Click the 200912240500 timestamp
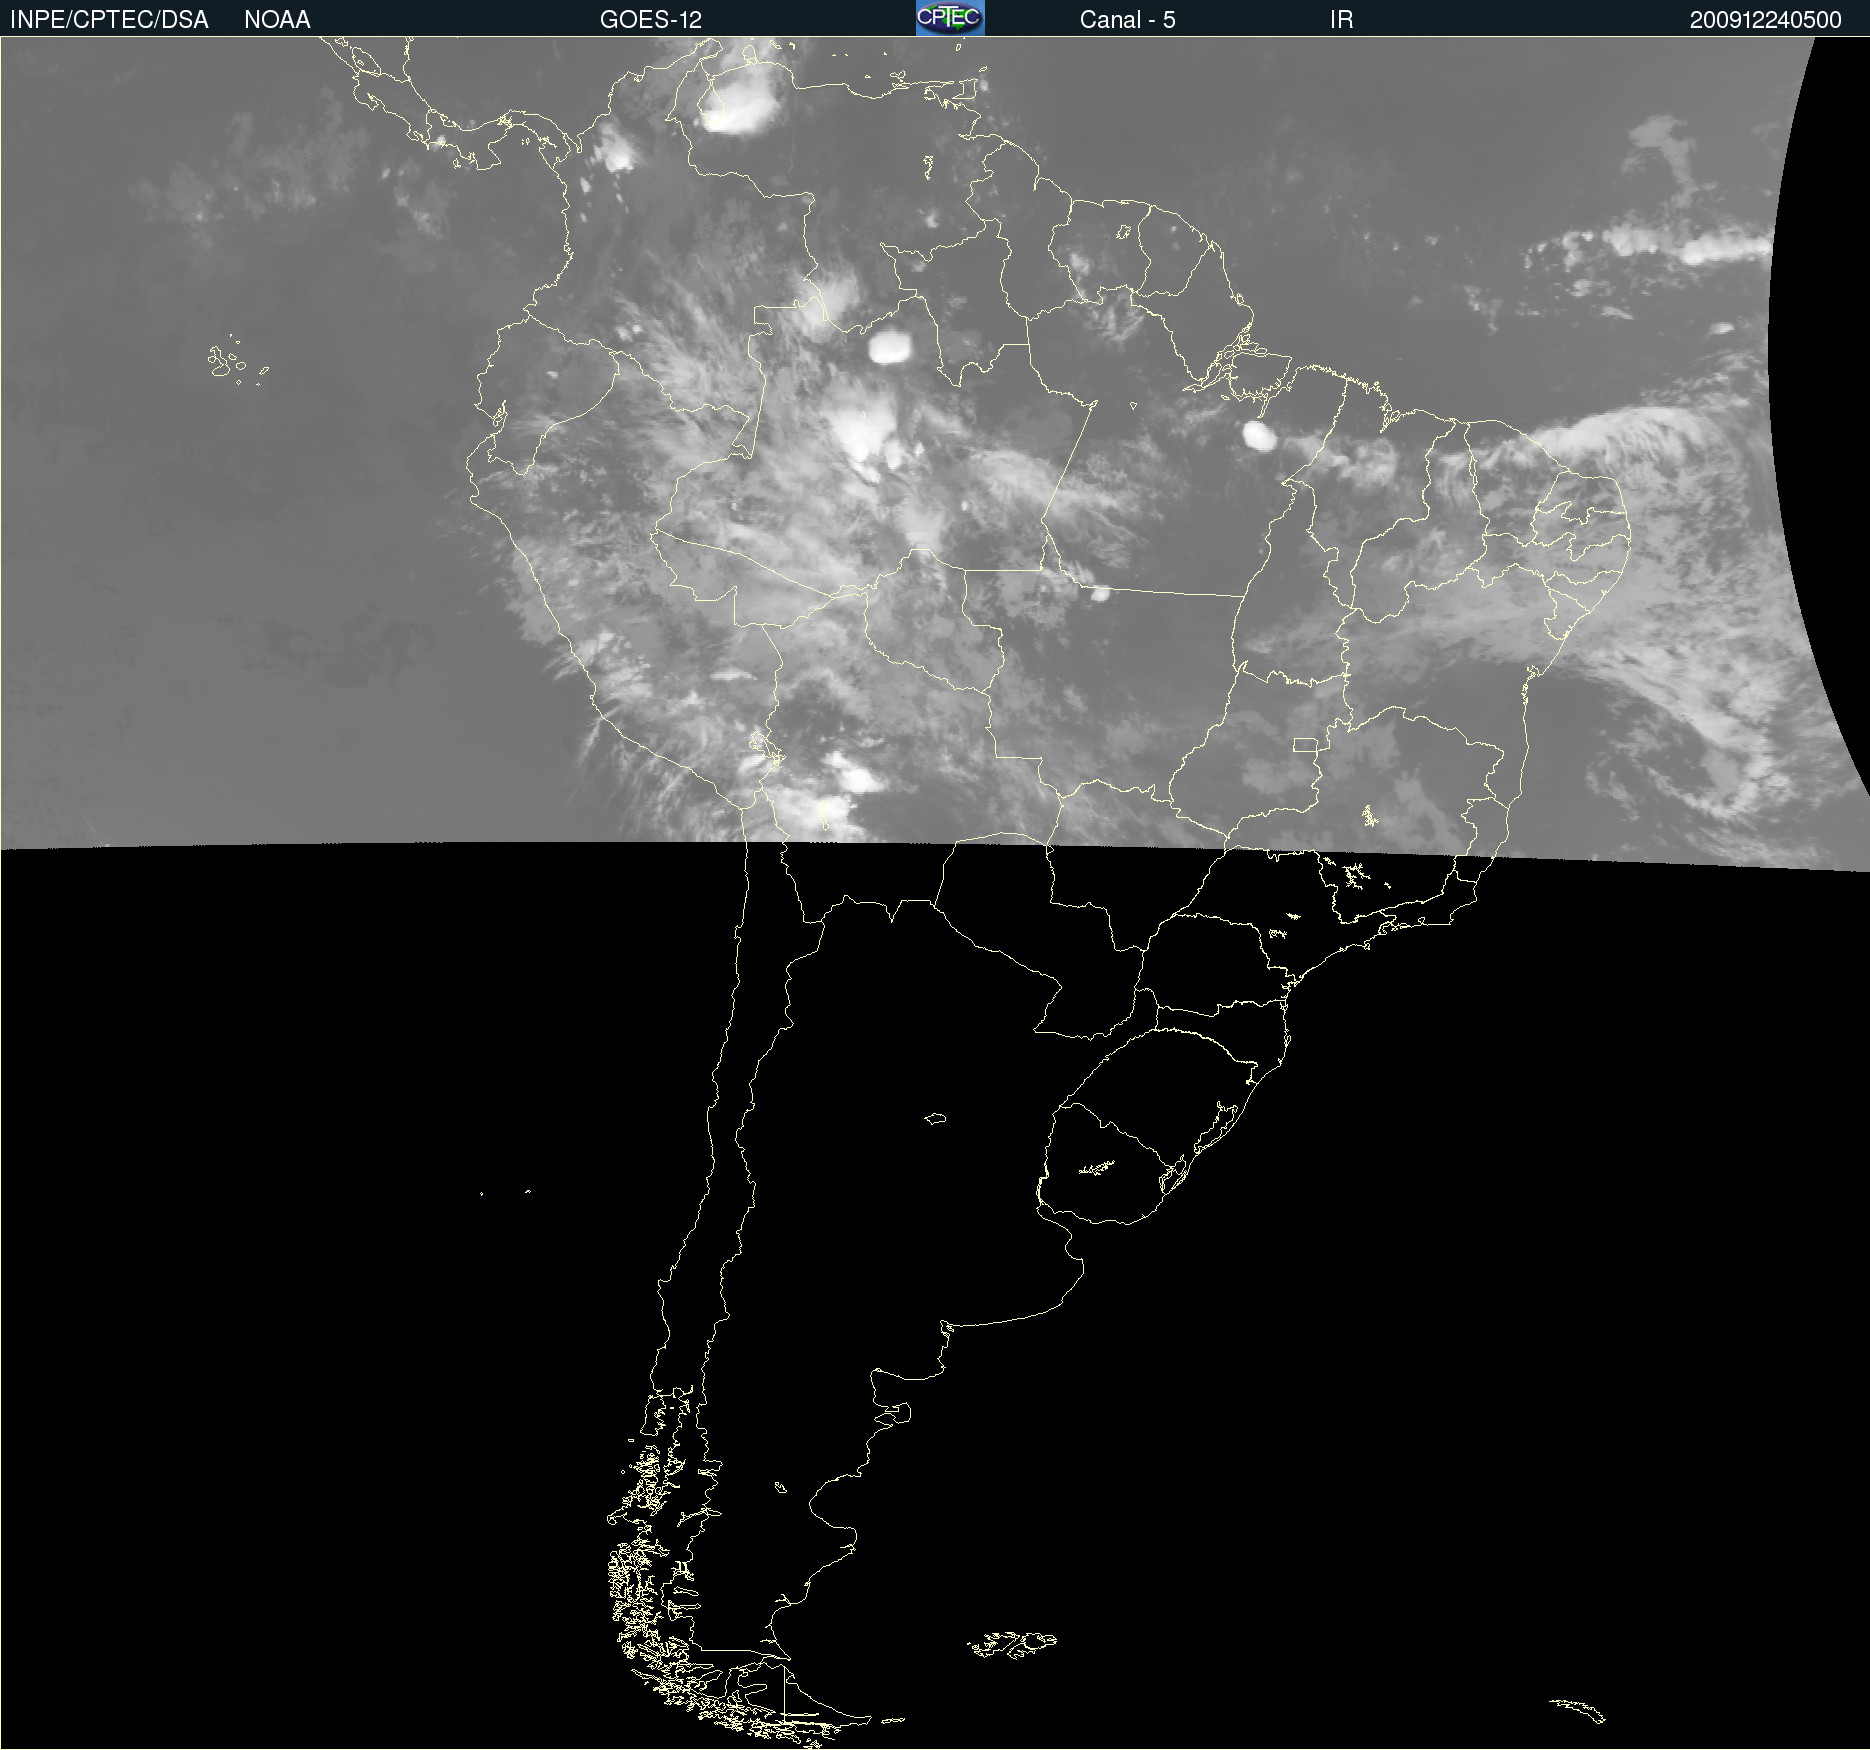Screen dimensions: 1870x1750 click(1765, 20)
